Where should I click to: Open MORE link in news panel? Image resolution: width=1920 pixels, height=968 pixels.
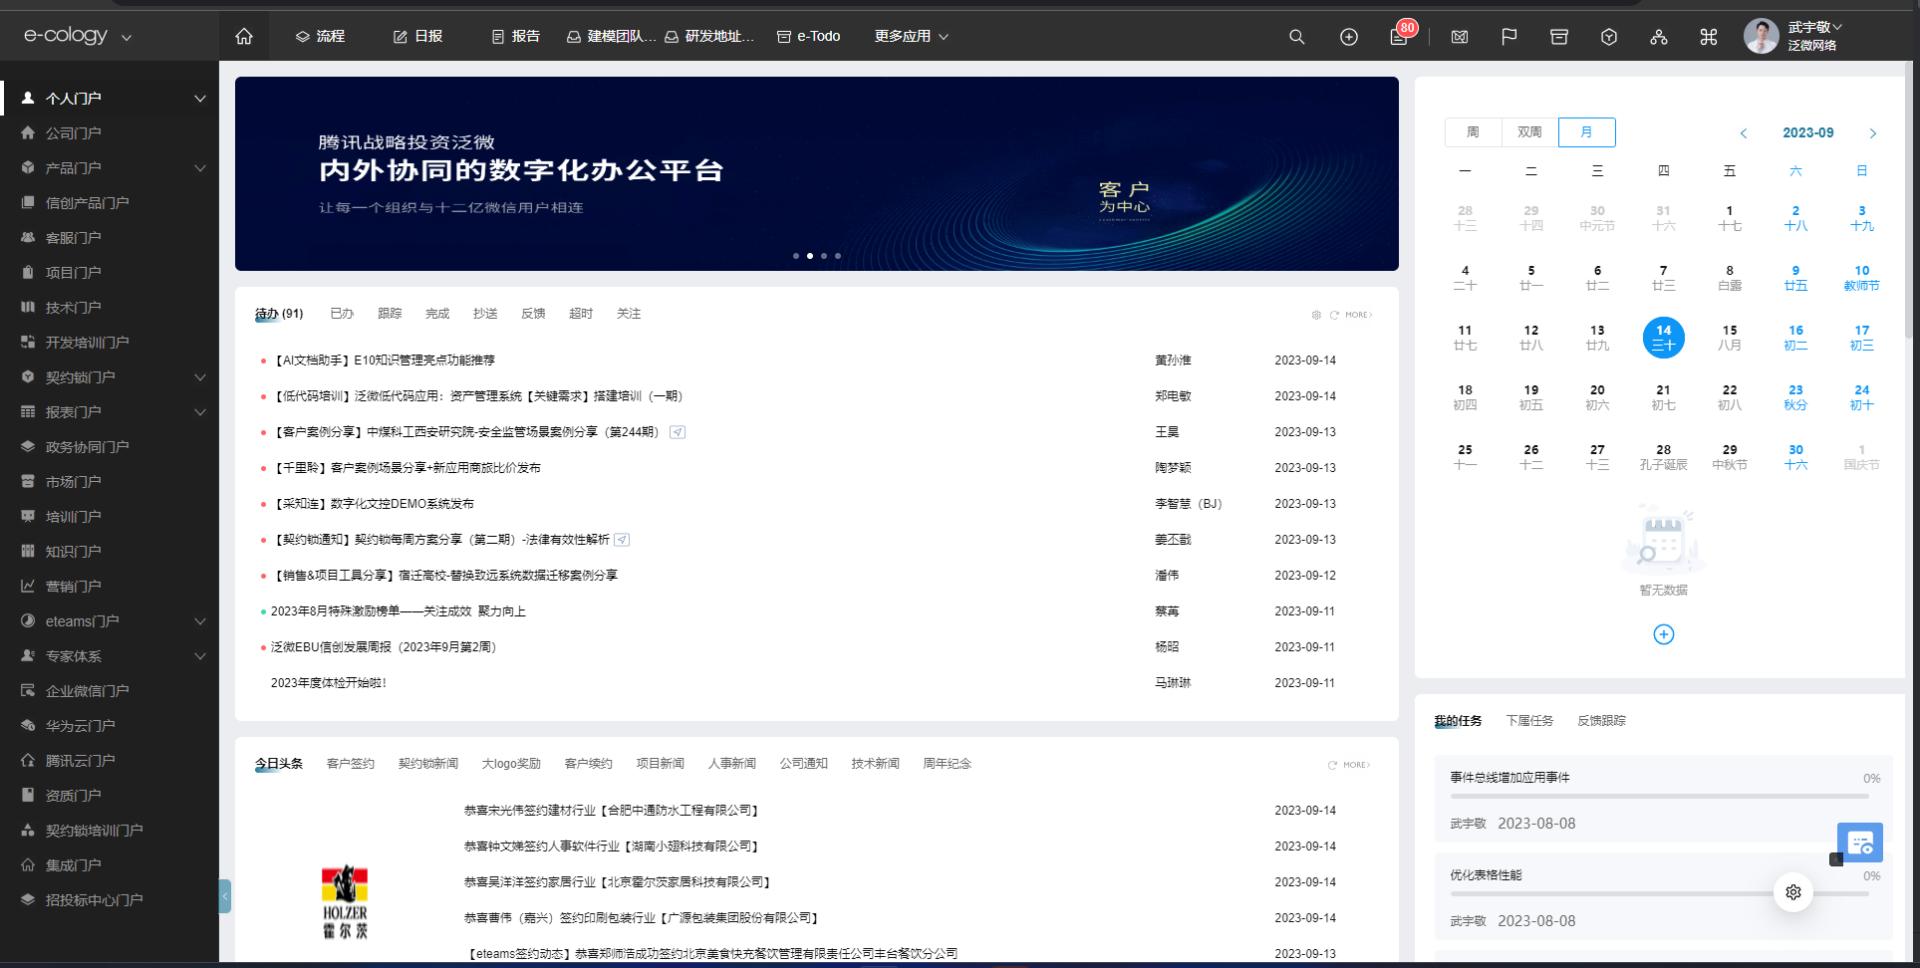click(x=1356, y=765)
